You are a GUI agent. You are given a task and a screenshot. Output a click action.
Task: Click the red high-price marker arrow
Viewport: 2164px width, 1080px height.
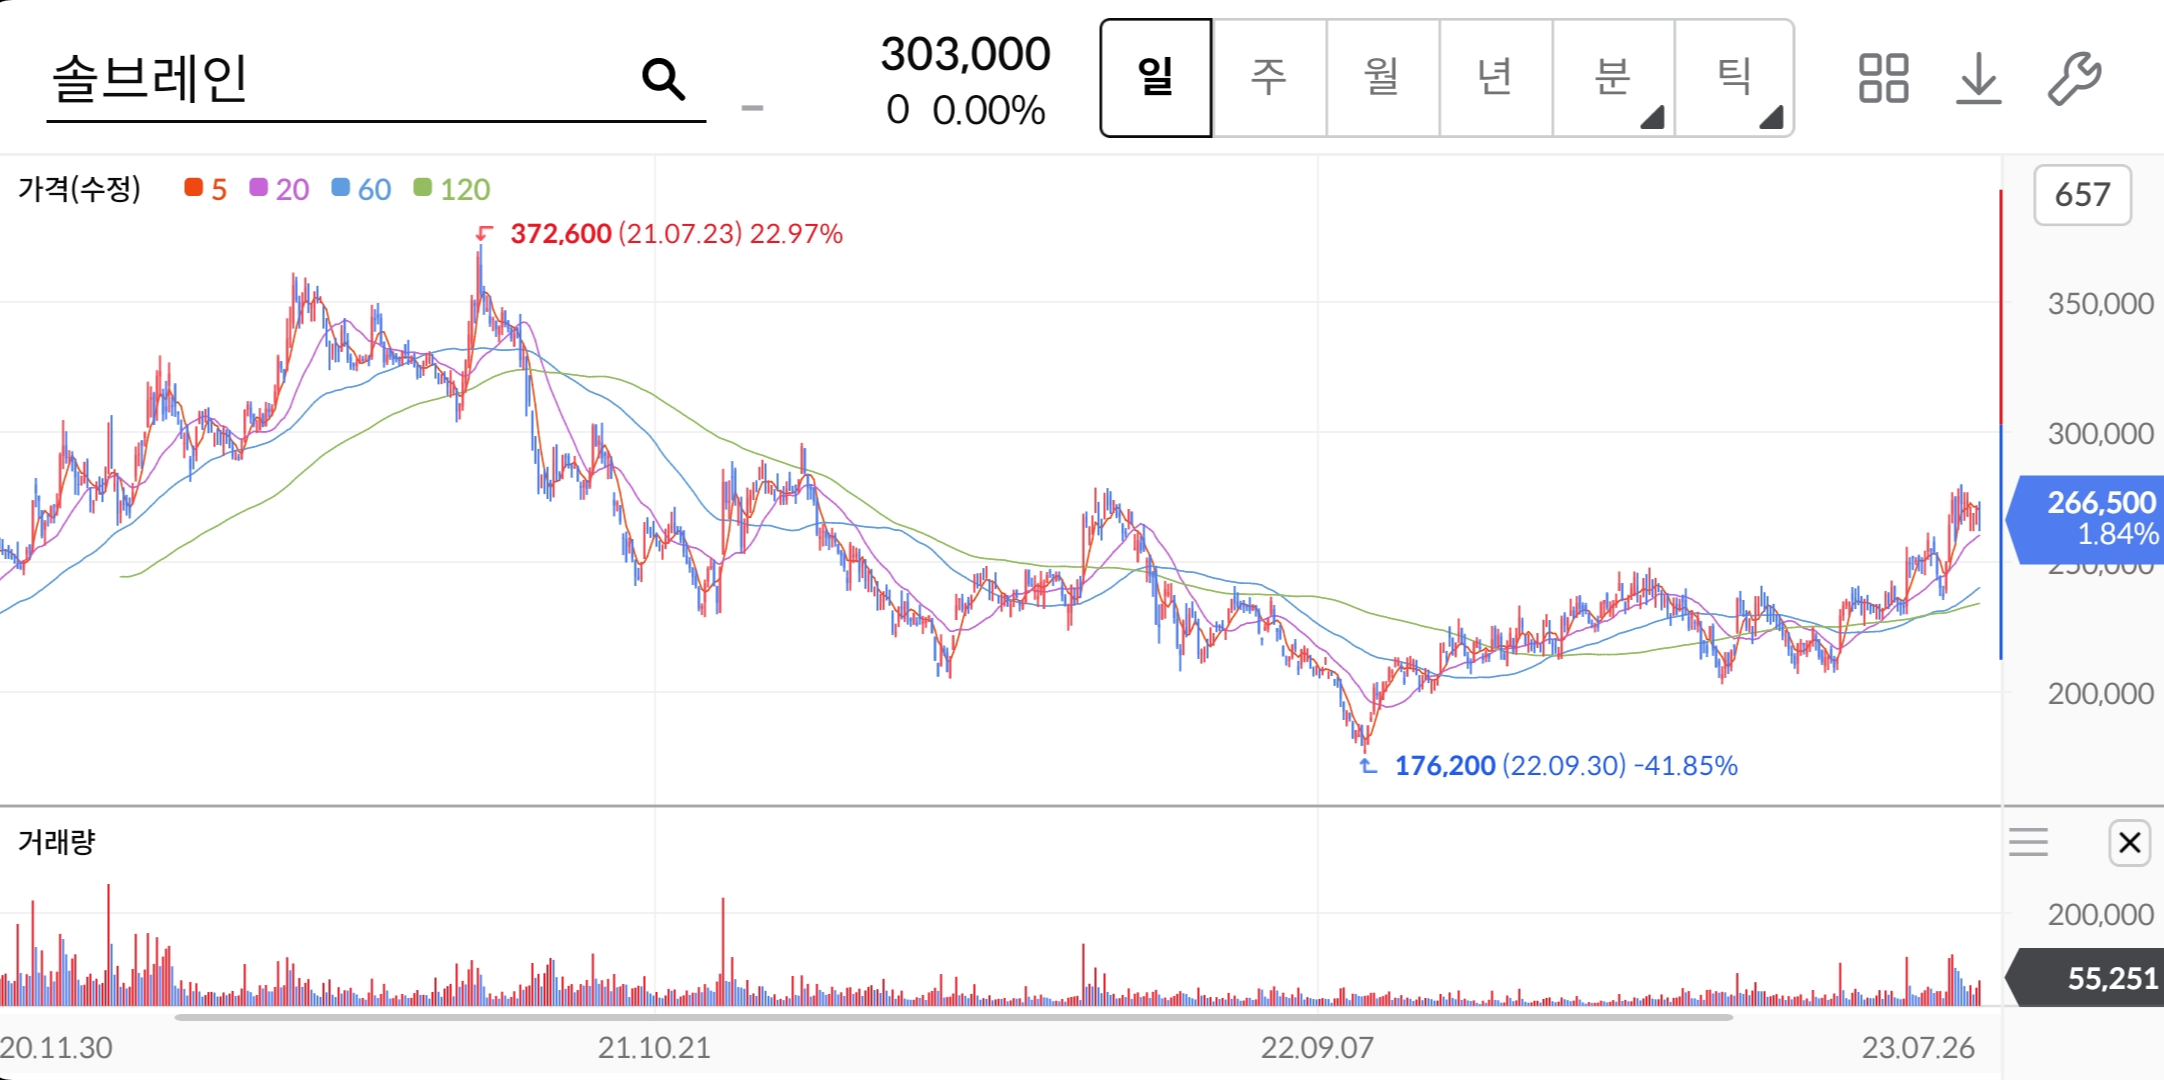[483, 234]
